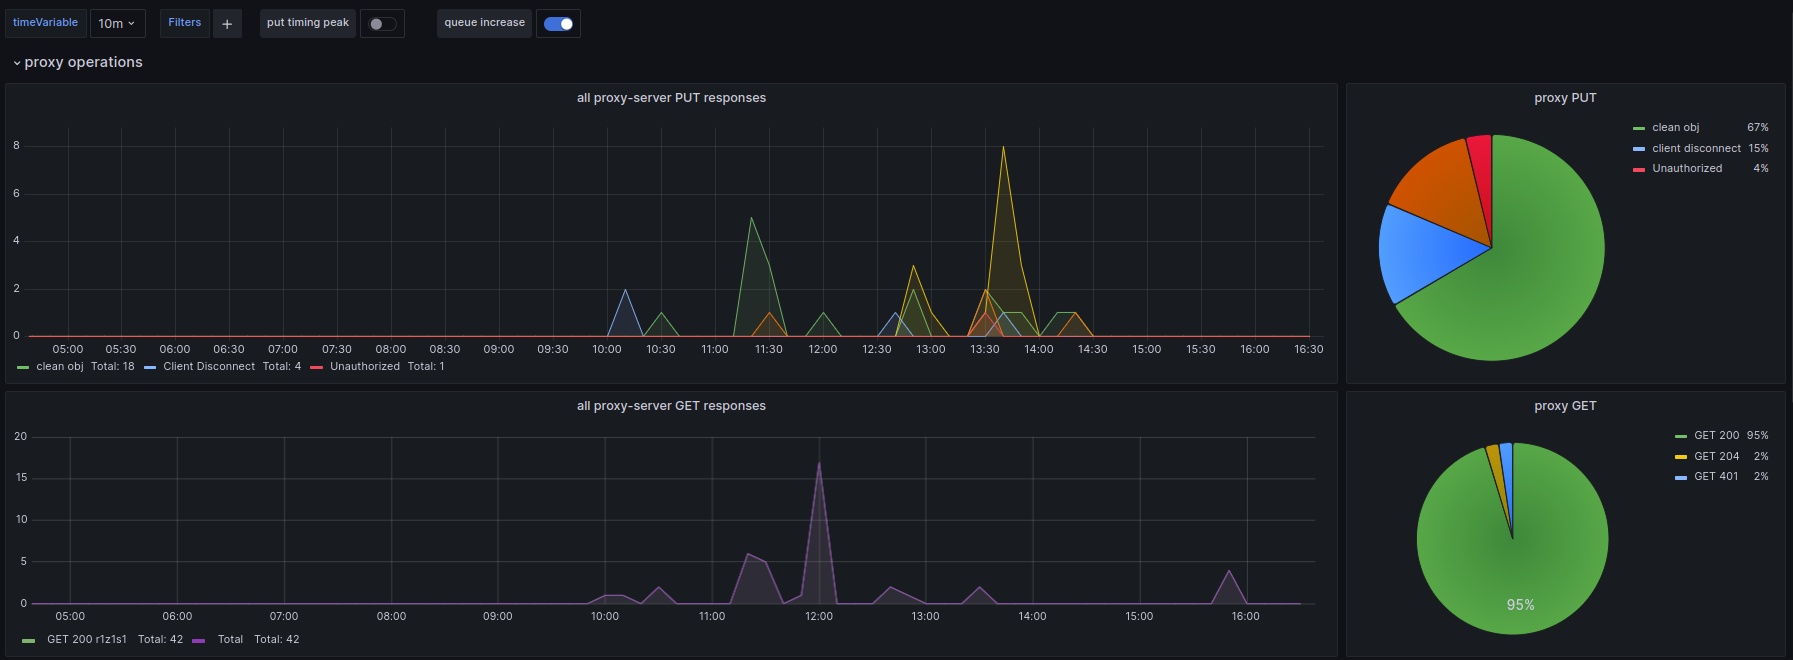The width and height of the screenshot is (1793, 660).
Task: Click the timeVariable label
Action: 45,23
